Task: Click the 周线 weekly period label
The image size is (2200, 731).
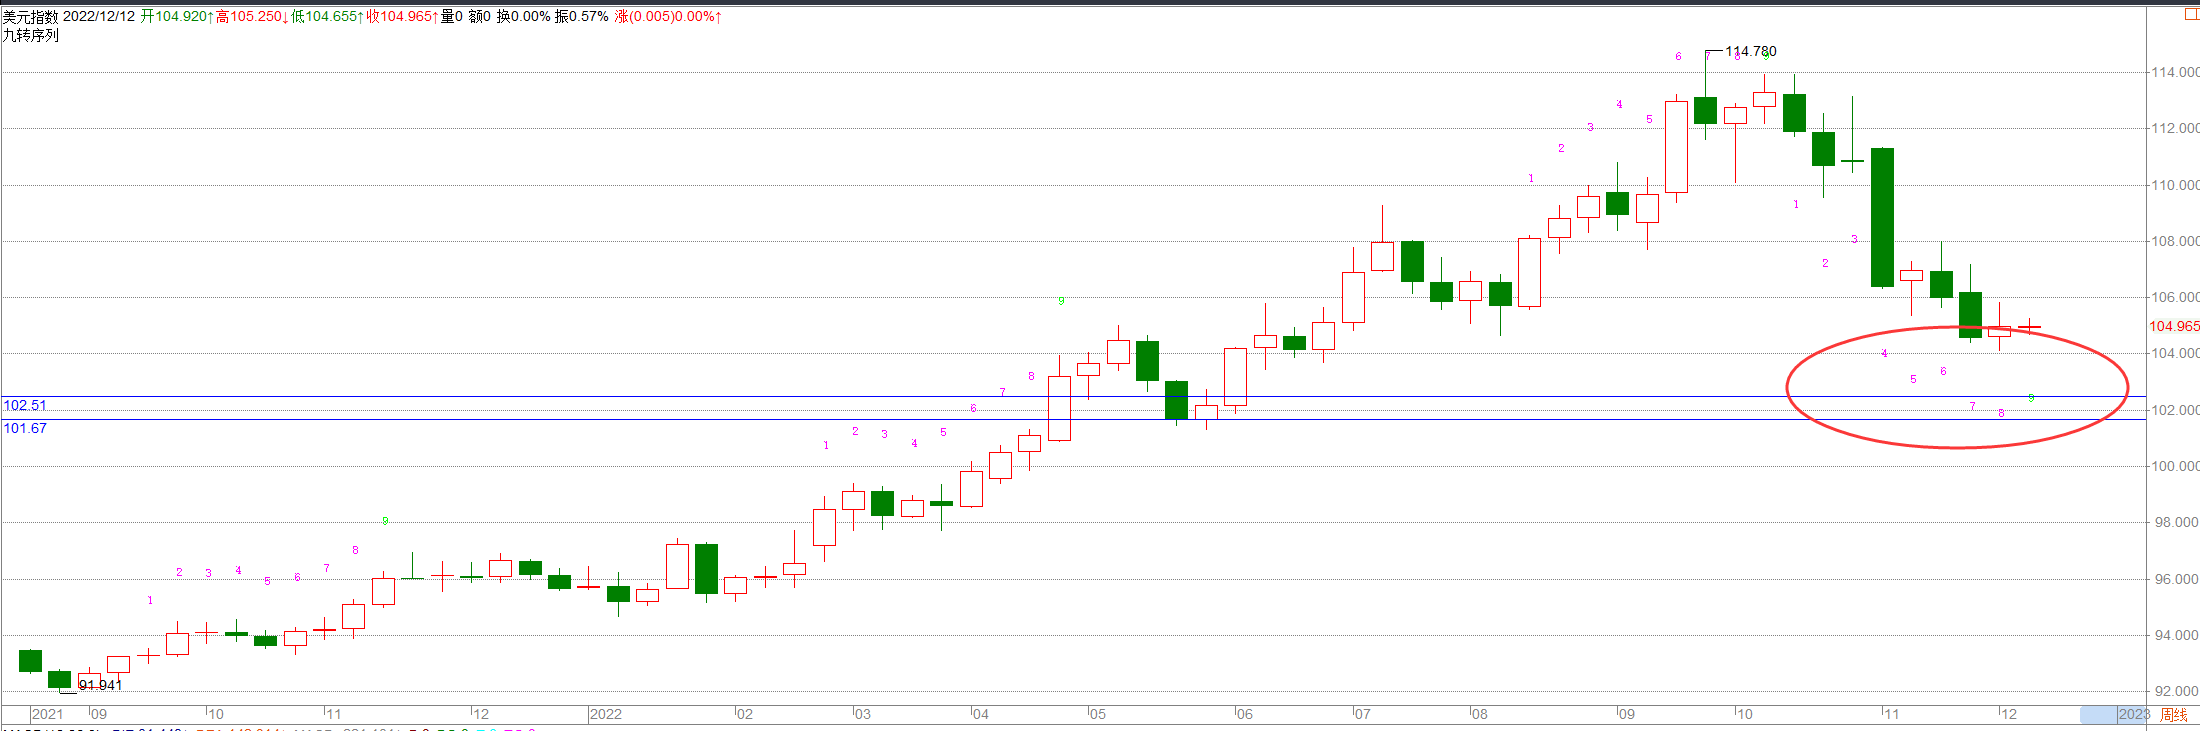Action: [2173, 714]
